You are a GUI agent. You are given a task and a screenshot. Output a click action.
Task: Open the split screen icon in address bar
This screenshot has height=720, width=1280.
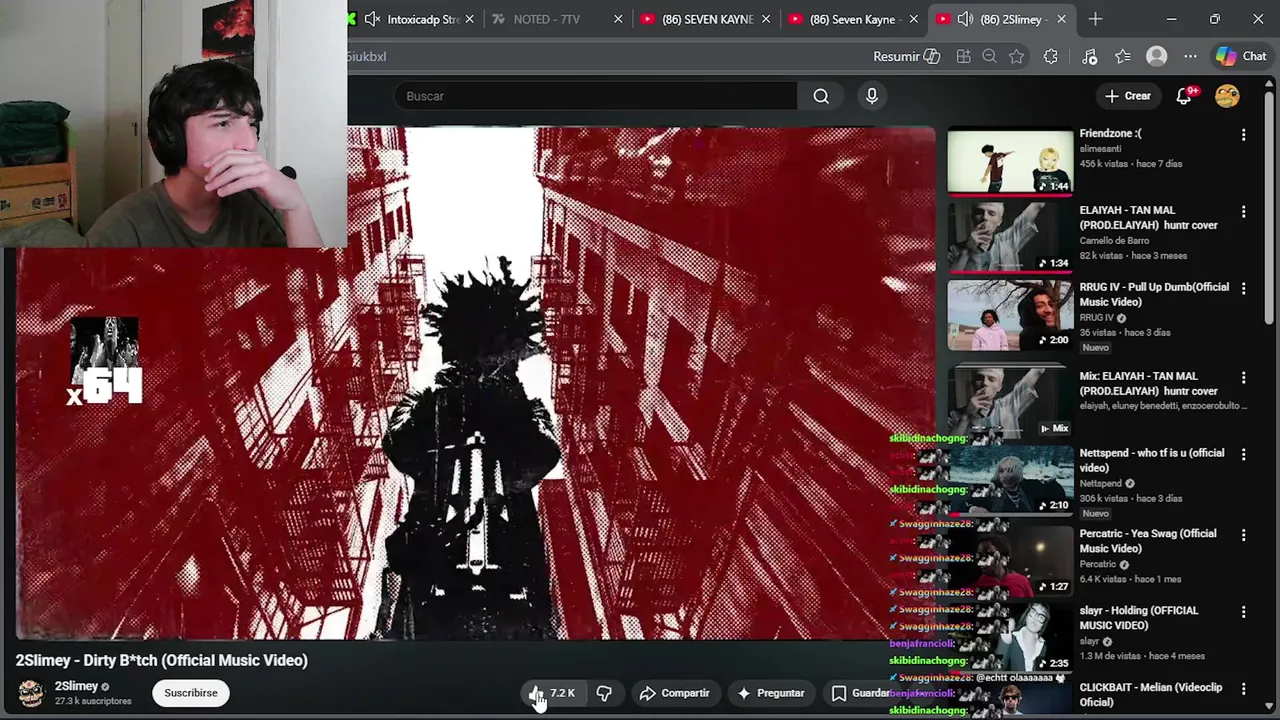point(964,57)
